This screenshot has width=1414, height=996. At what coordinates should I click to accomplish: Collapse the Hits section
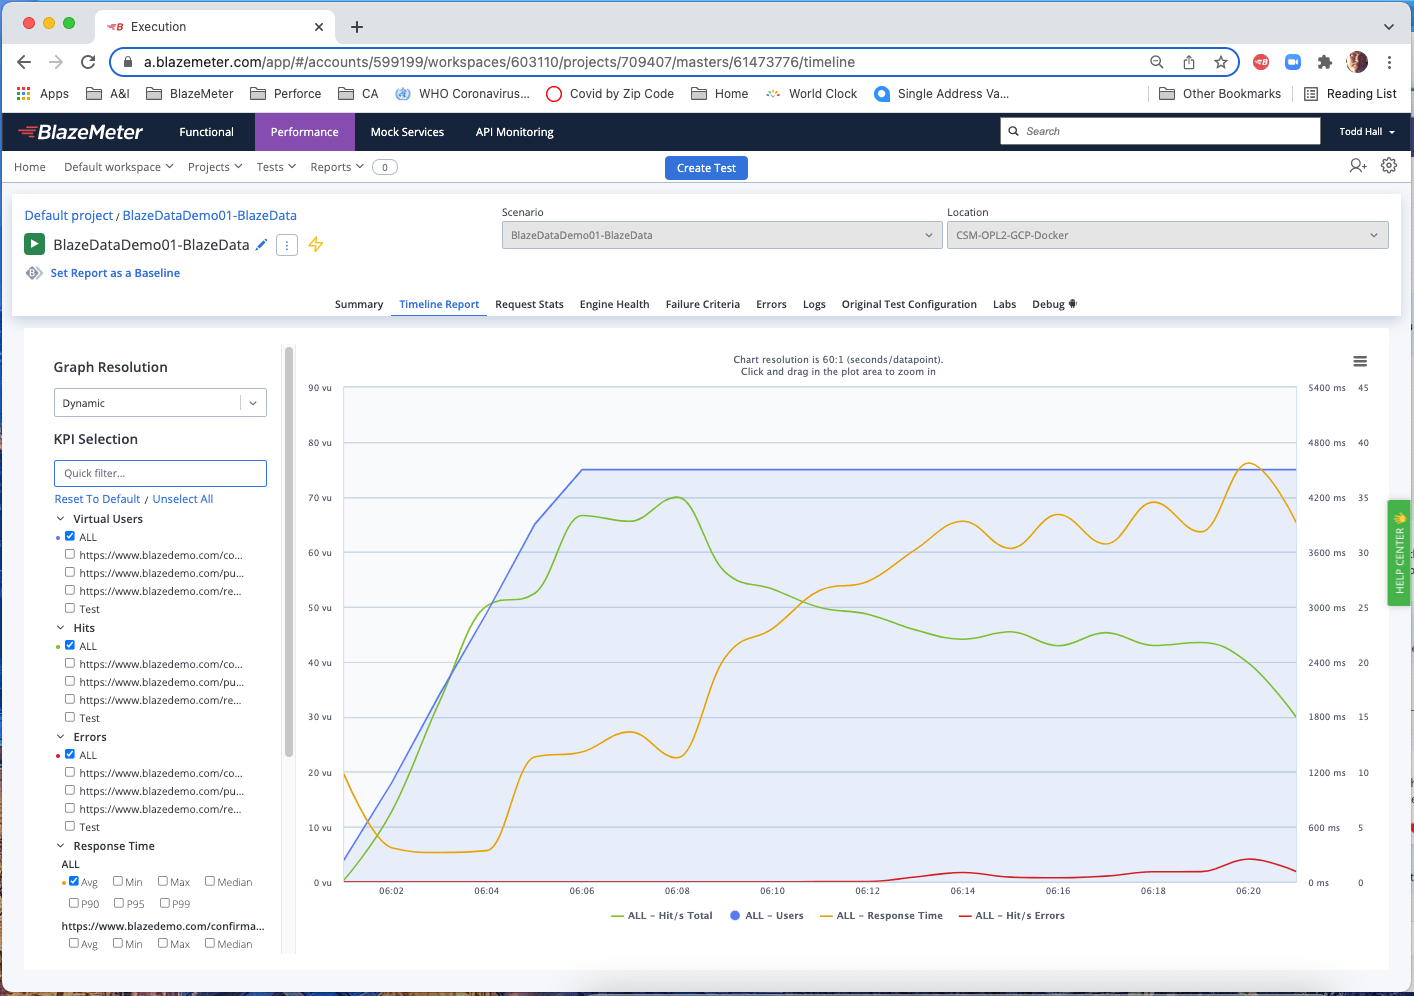pos(61,628)
